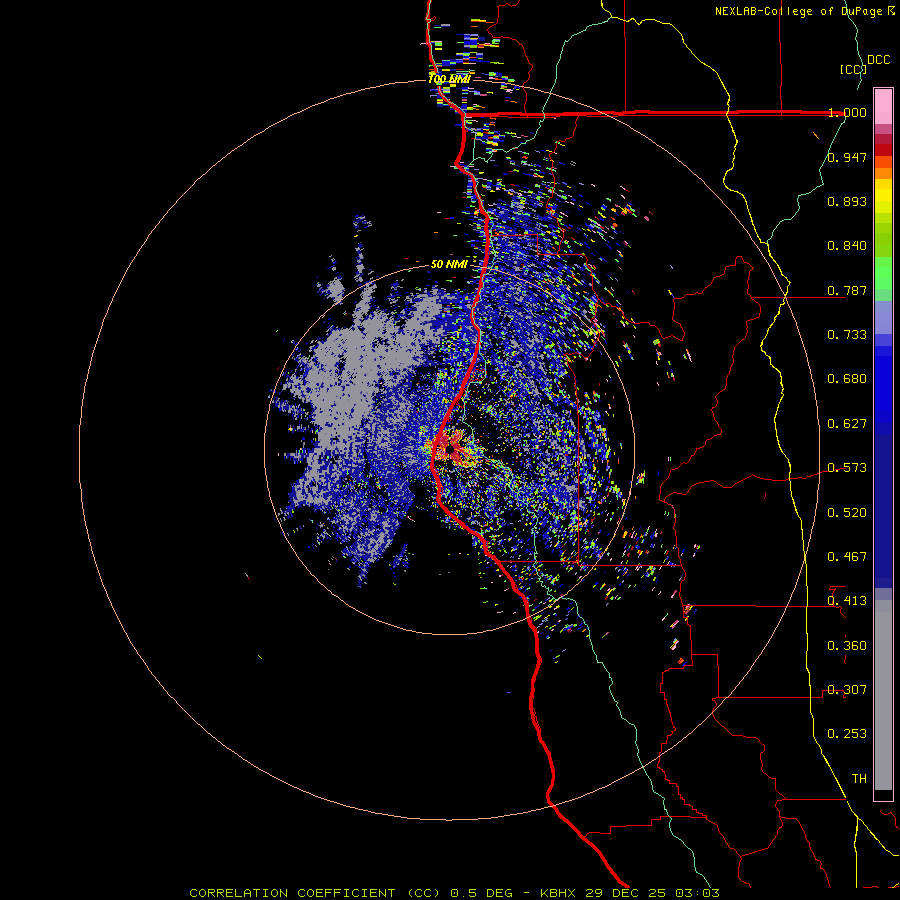Viewport: 900px width, 900px height.
Task: Click the 0.520 scale label
Action: click(x=847, y=512)
